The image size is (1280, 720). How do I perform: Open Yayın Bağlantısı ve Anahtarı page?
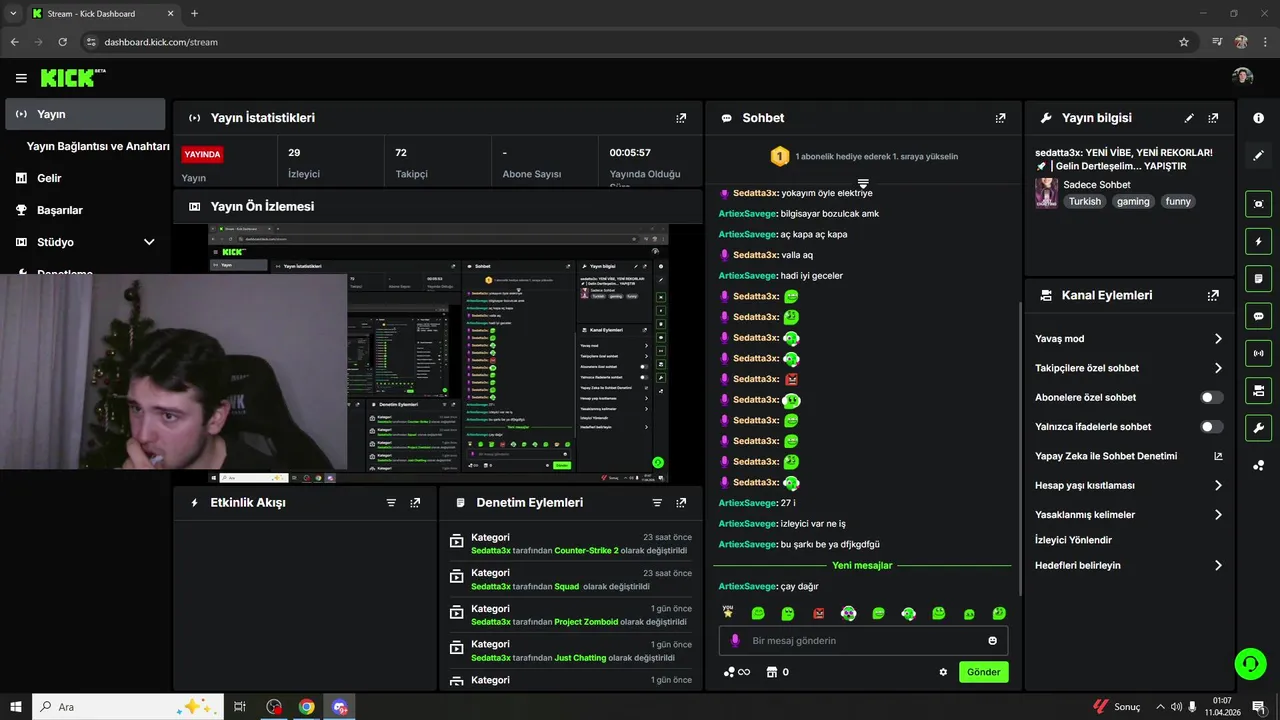click(98, 146)
